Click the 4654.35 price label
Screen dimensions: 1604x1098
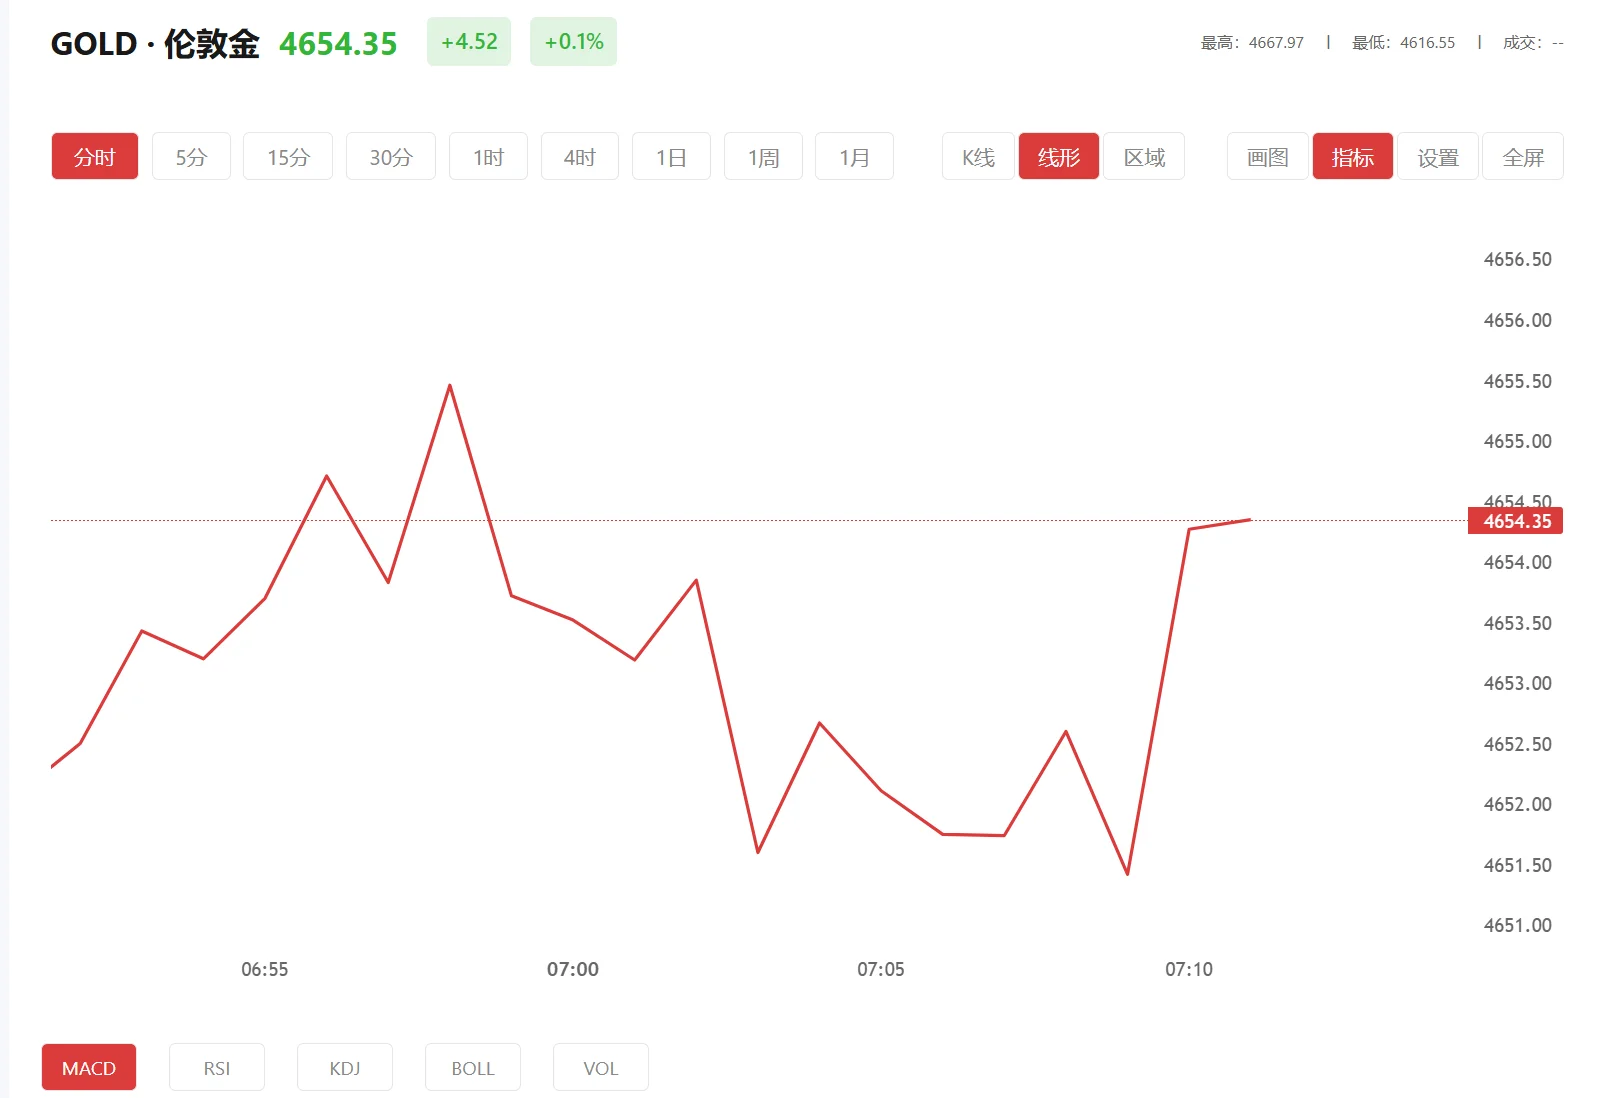1514,521
